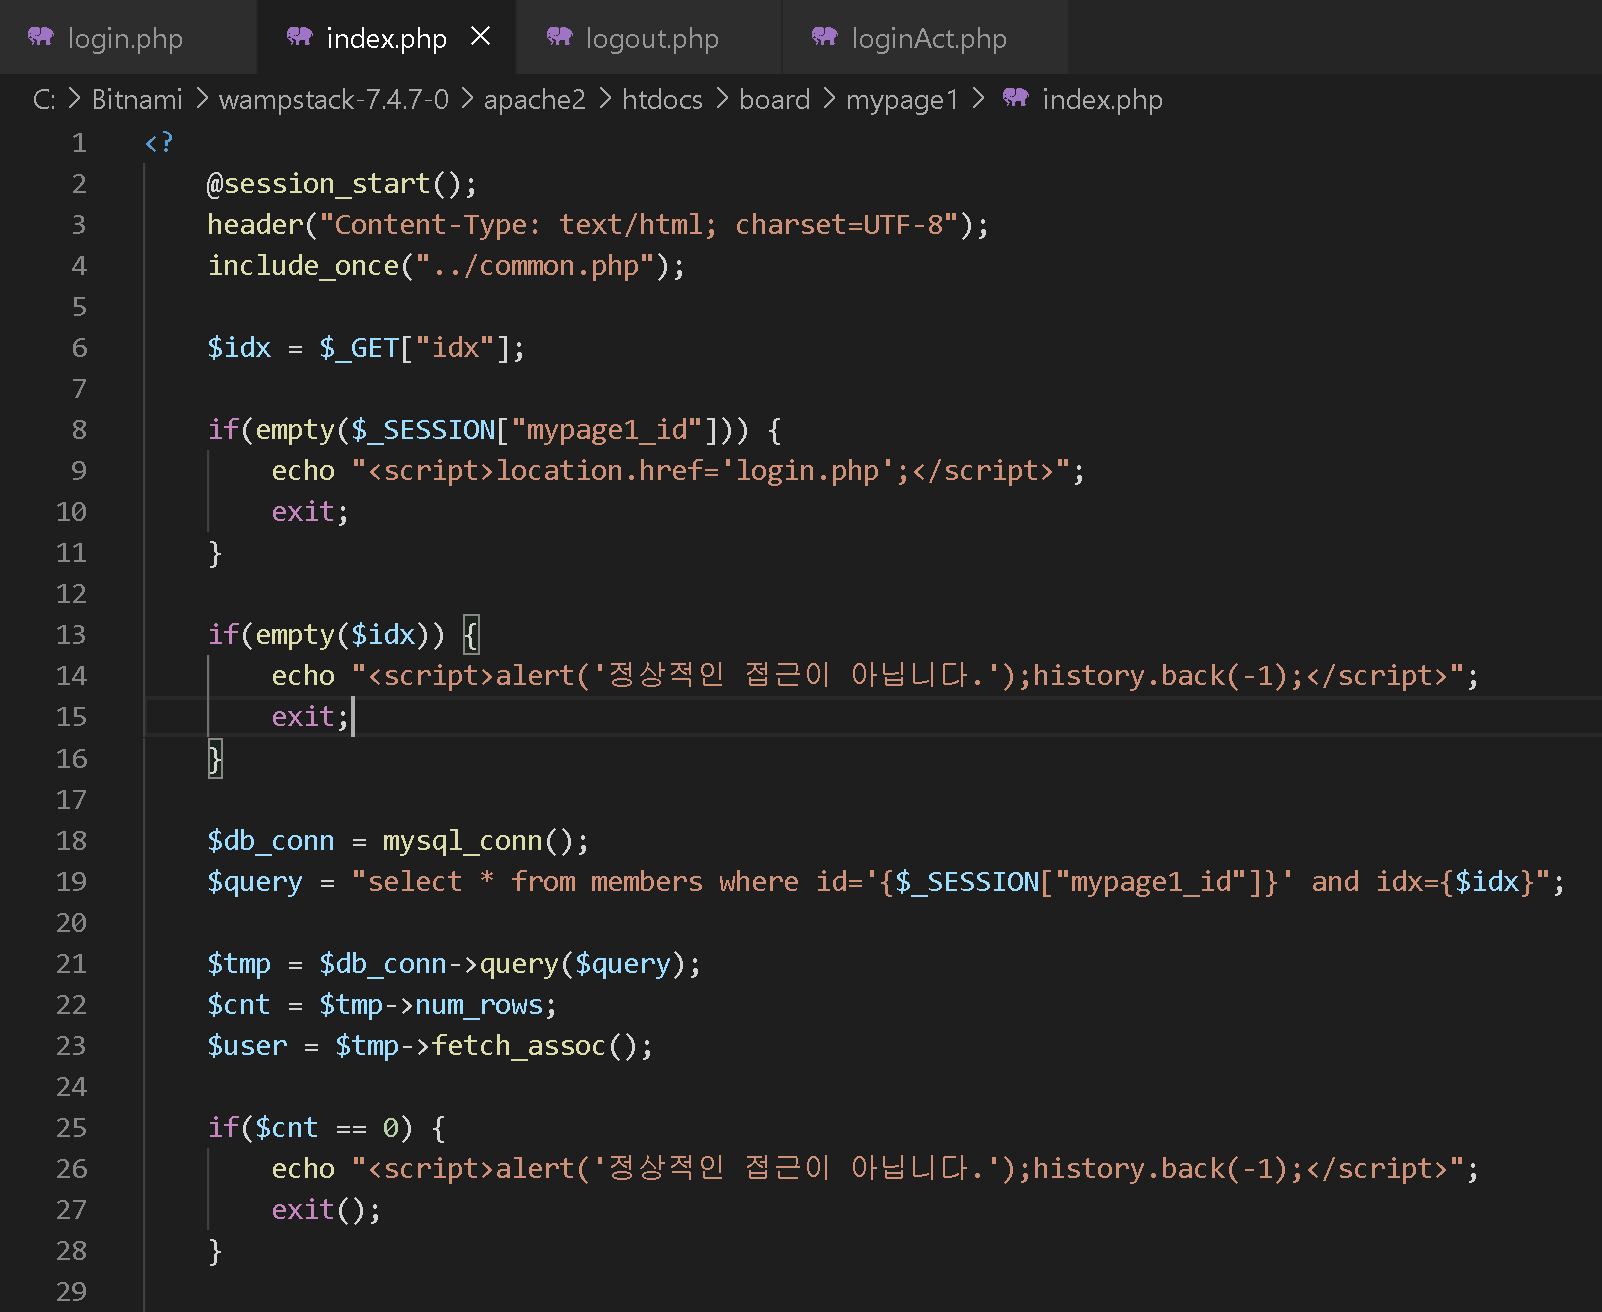Click '$query' variable on line 19
This screenshot has width=1602, height=1312.
click(255, 882)
